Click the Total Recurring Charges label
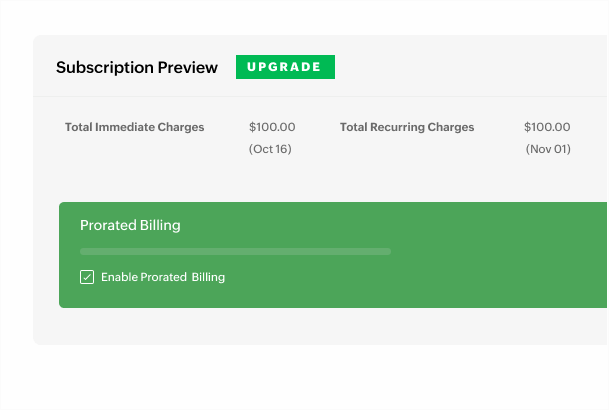 click(x=407, y=127)
